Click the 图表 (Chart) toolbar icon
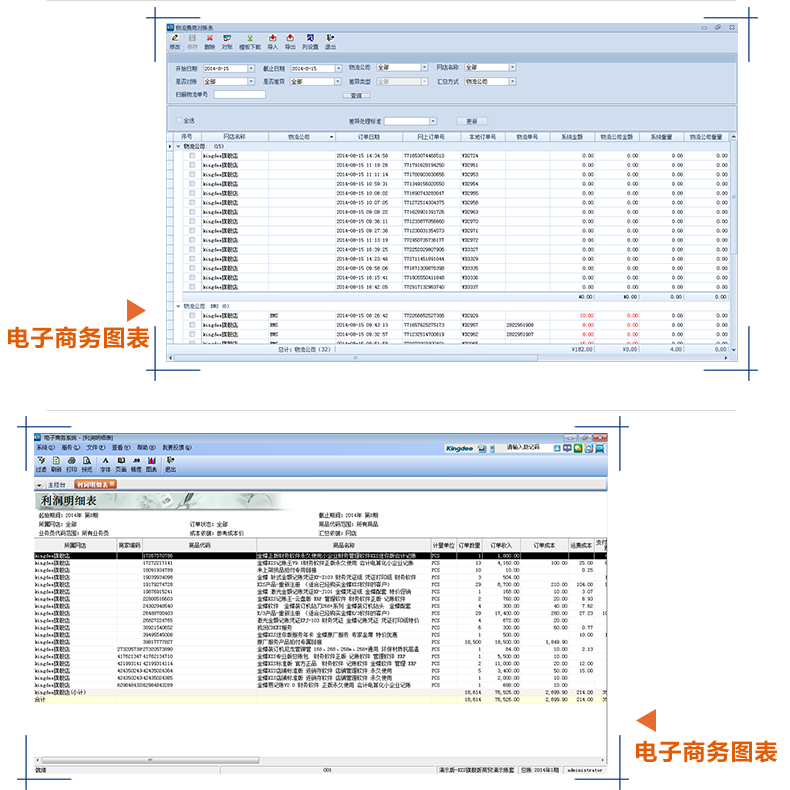 pos(151,463)
